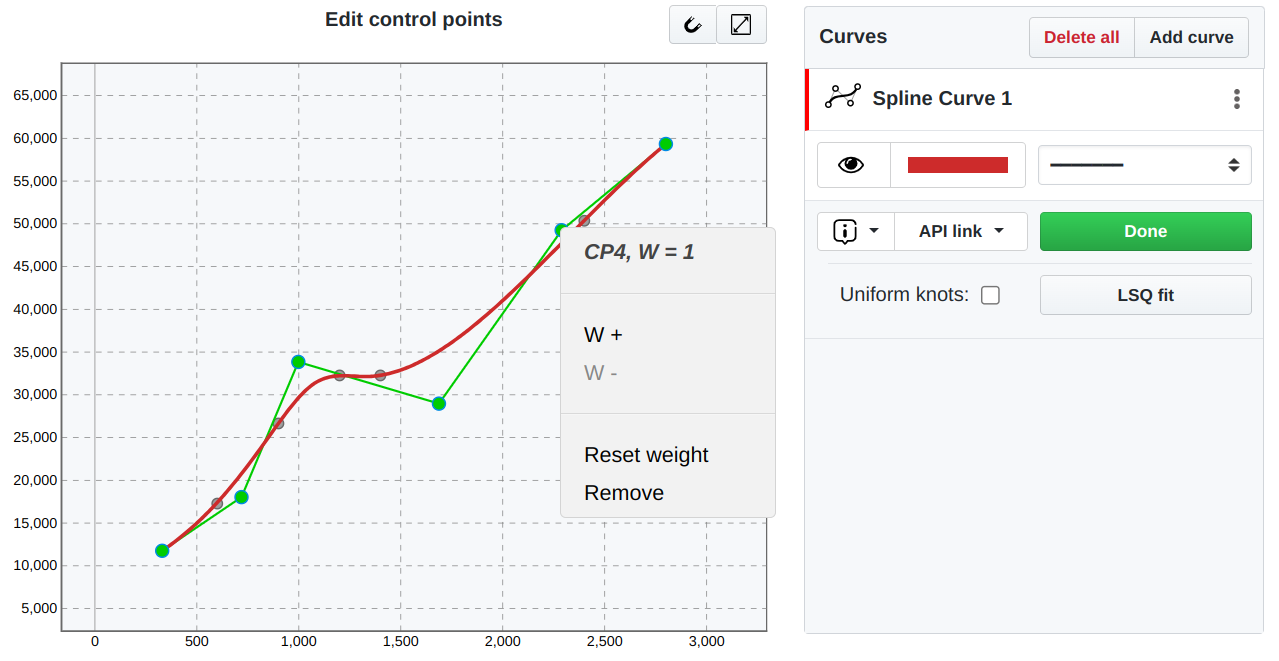Select Remove in the CP4 context menu
Image resolution: width=1279 pixels, height=661 pixels.
click(x=624, y=492)
